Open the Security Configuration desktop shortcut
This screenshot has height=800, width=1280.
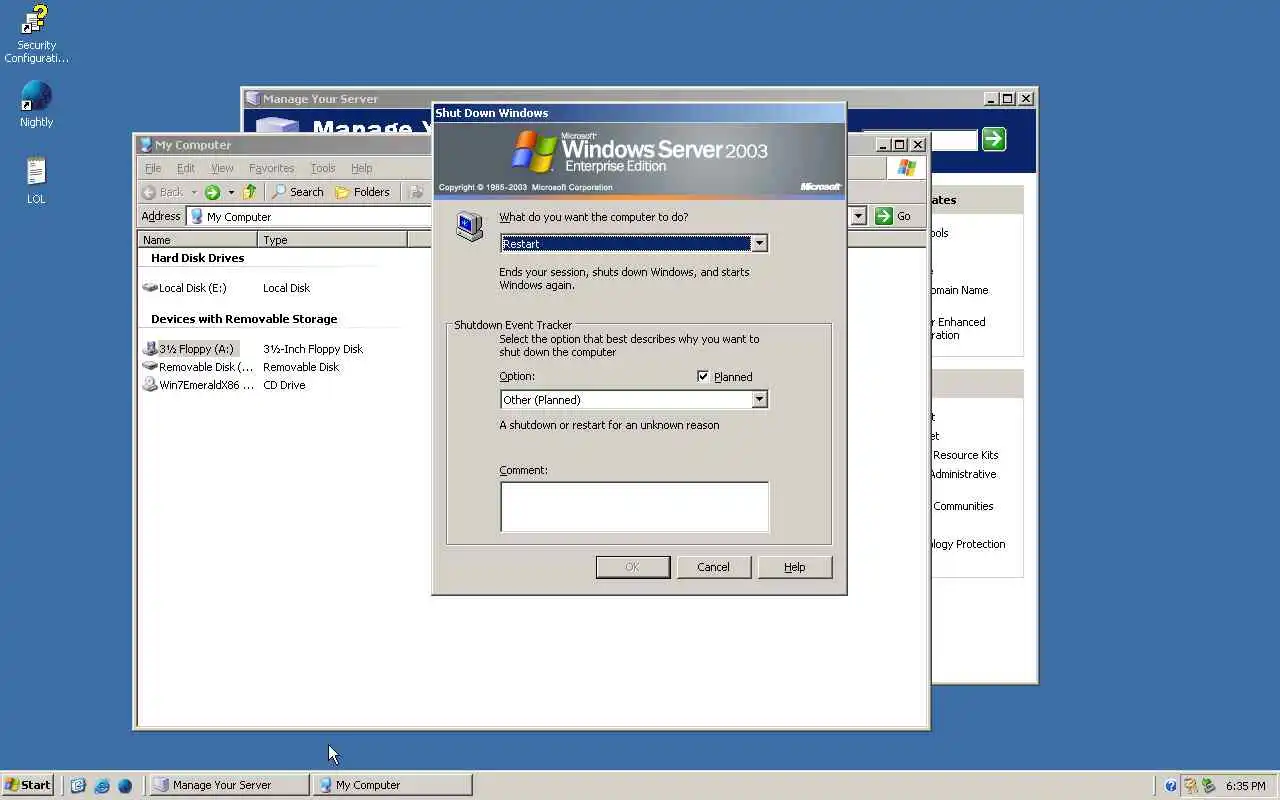(36, 34)
